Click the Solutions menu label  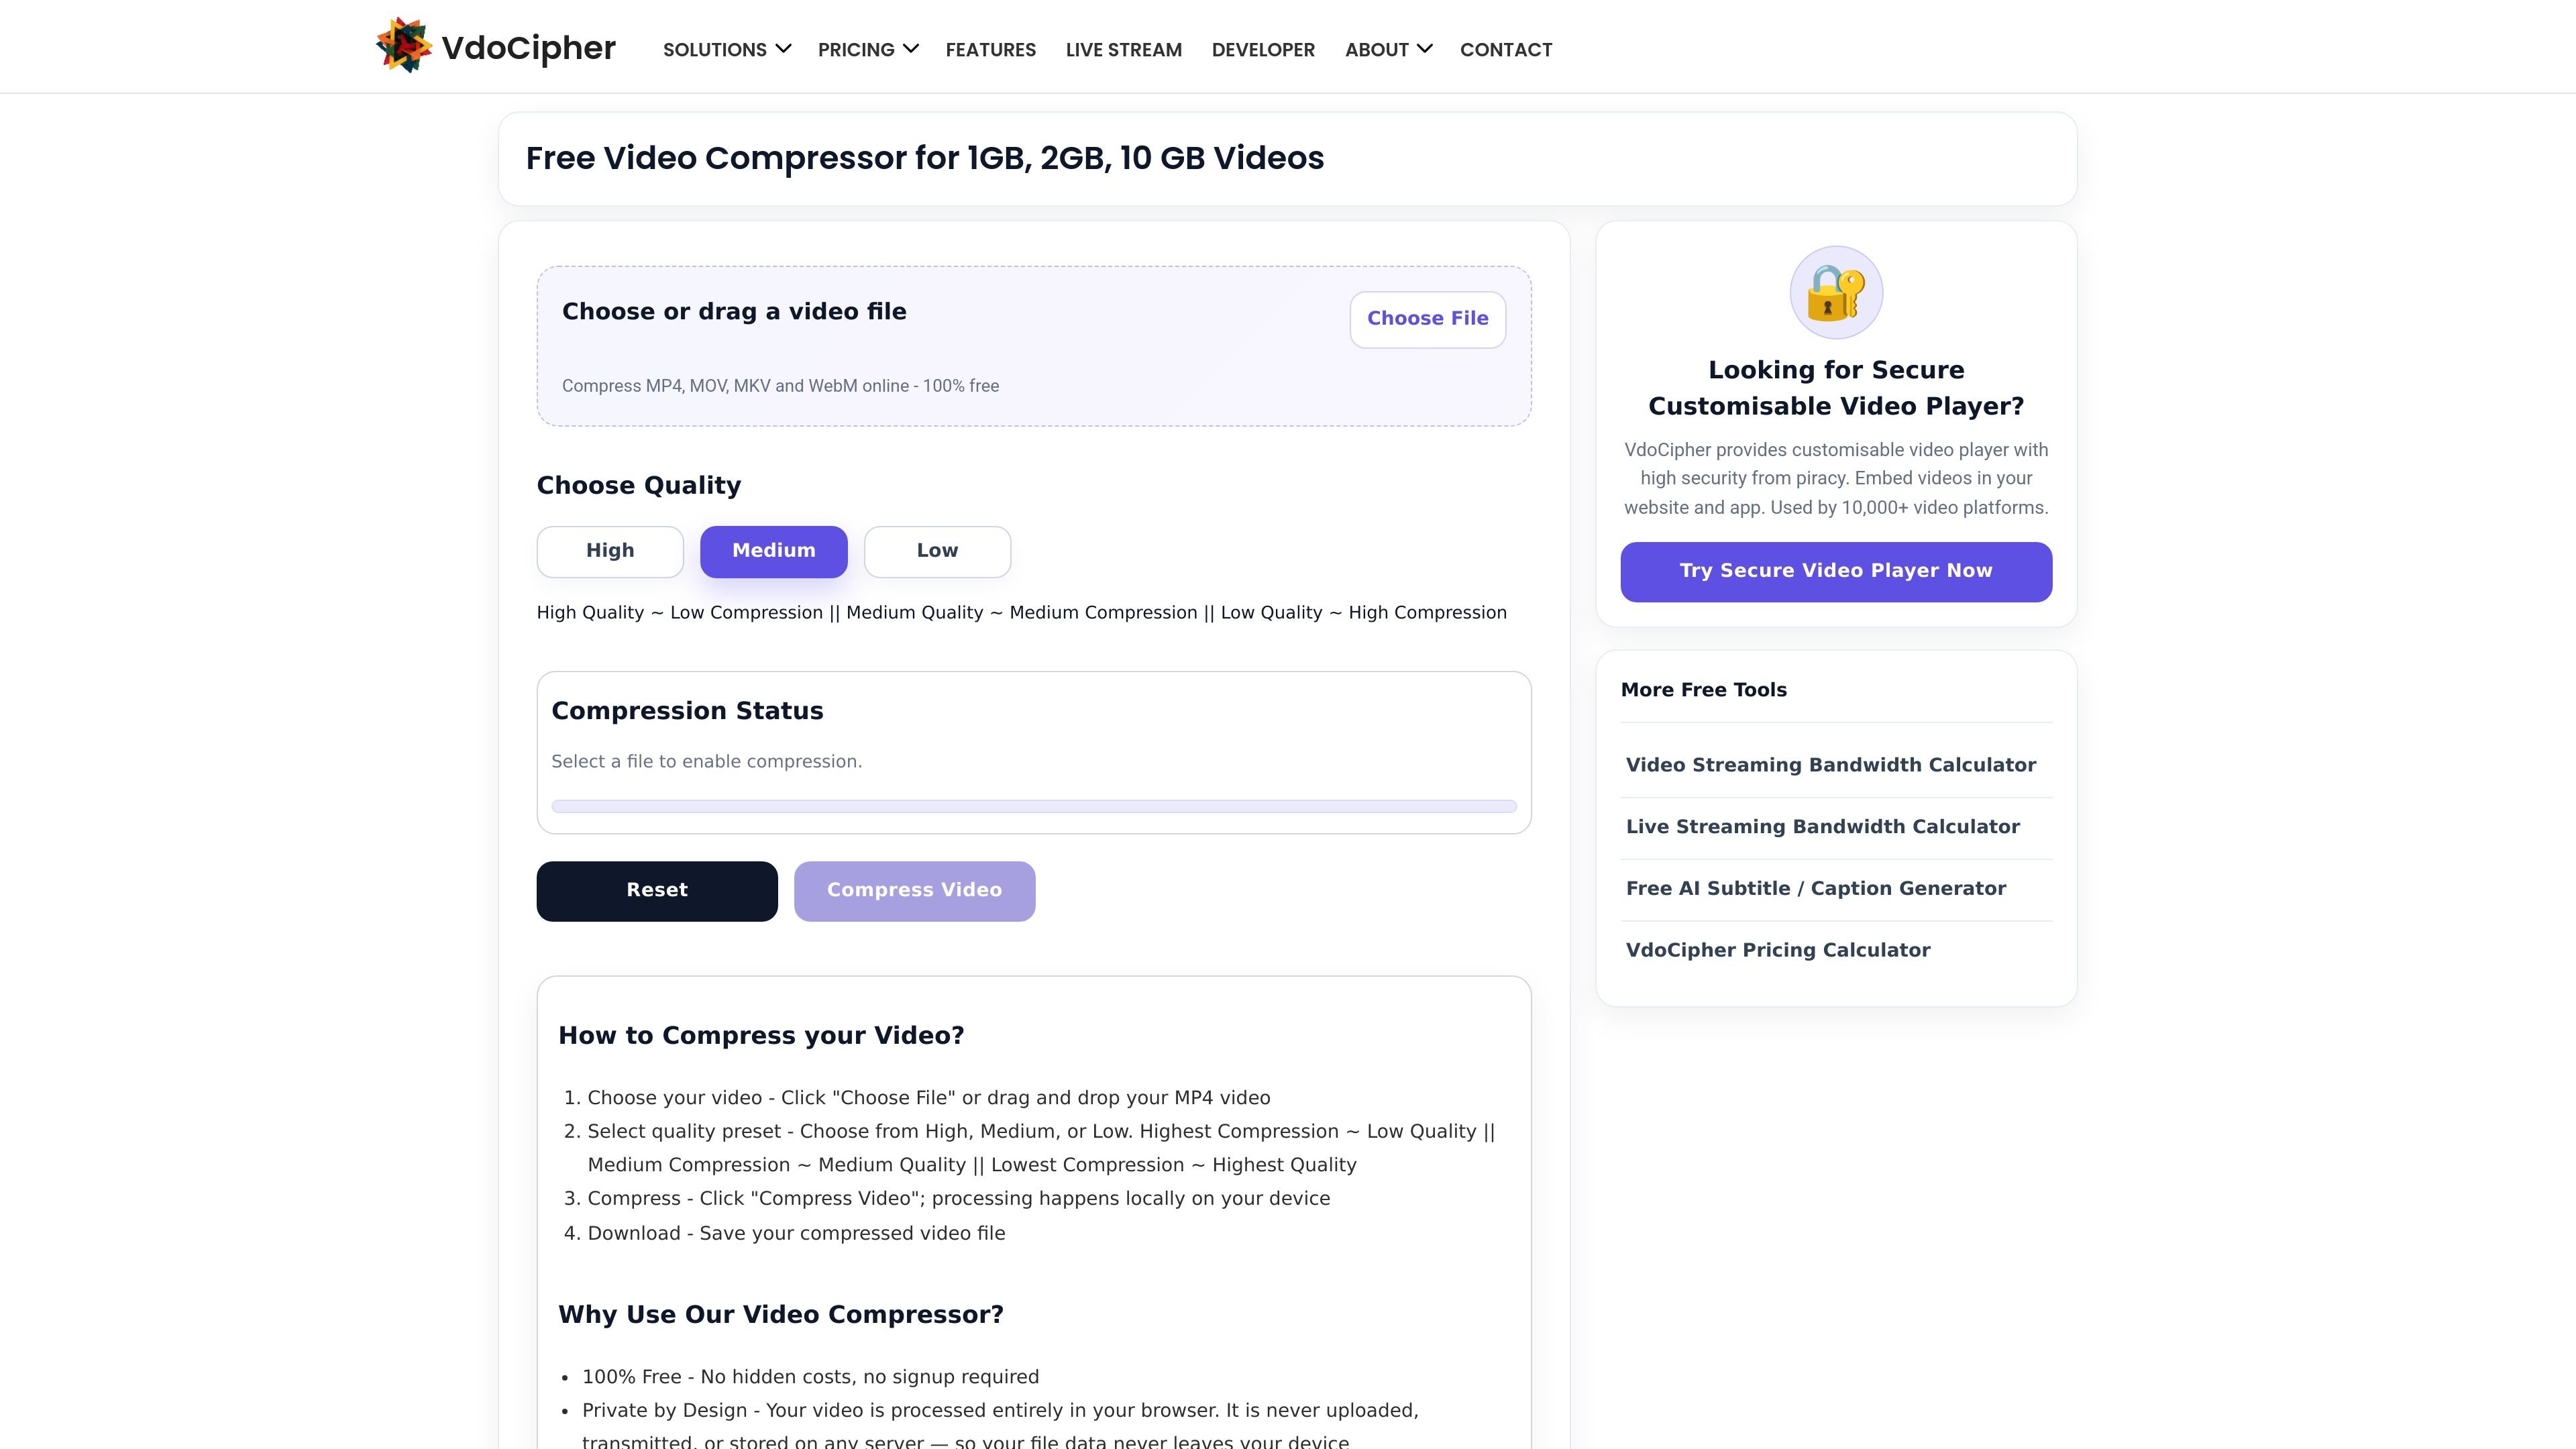click(714, 50)
